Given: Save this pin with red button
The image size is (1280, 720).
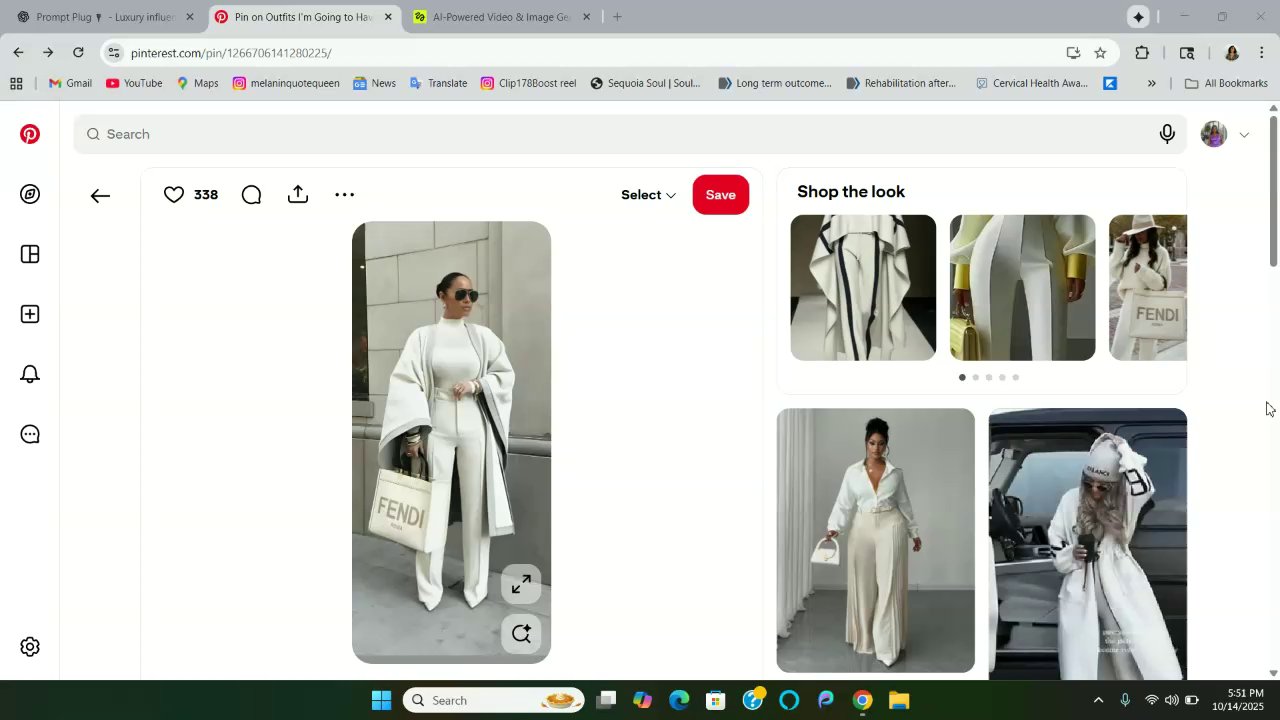Looking at the screenshot, I should (721, 195).
